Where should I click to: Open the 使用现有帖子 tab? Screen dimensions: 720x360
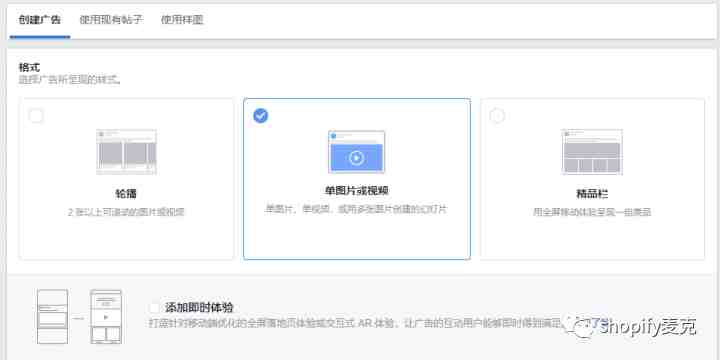pos(111,20)
